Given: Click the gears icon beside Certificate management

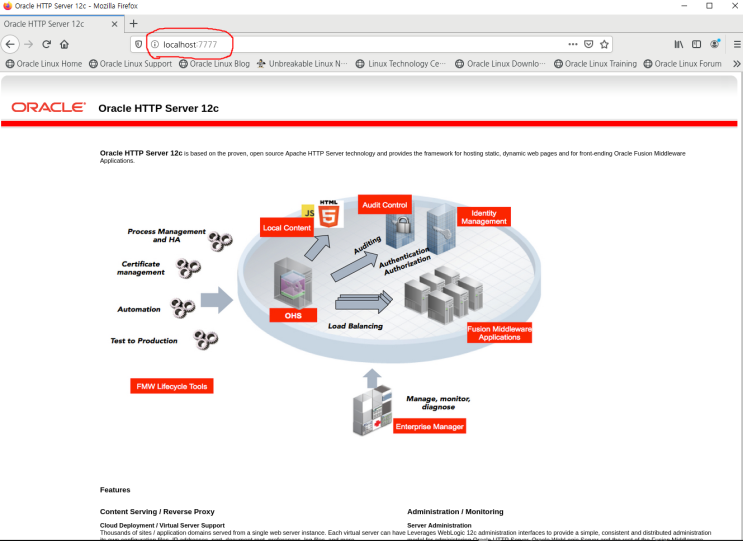Looking at the screenshot, I should coord(189,268).
